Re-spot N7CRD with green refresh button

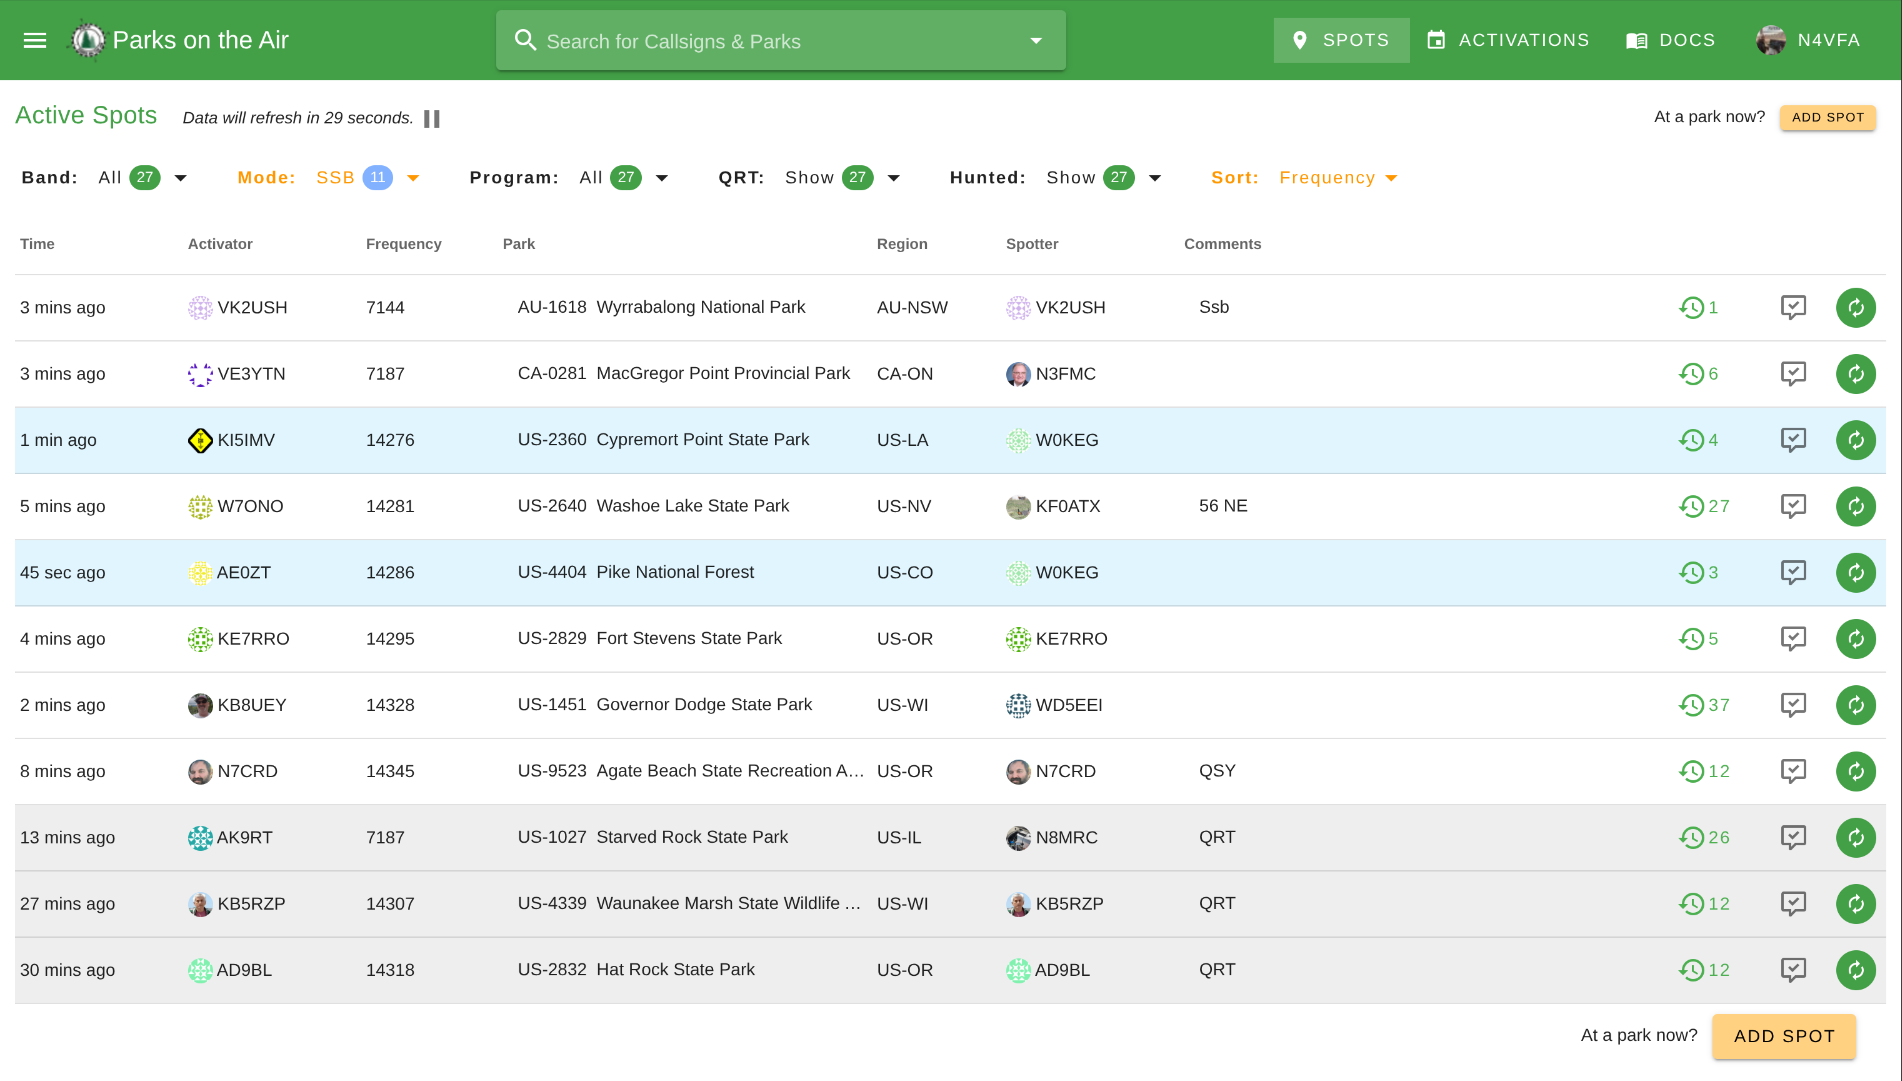(1855, 771)
